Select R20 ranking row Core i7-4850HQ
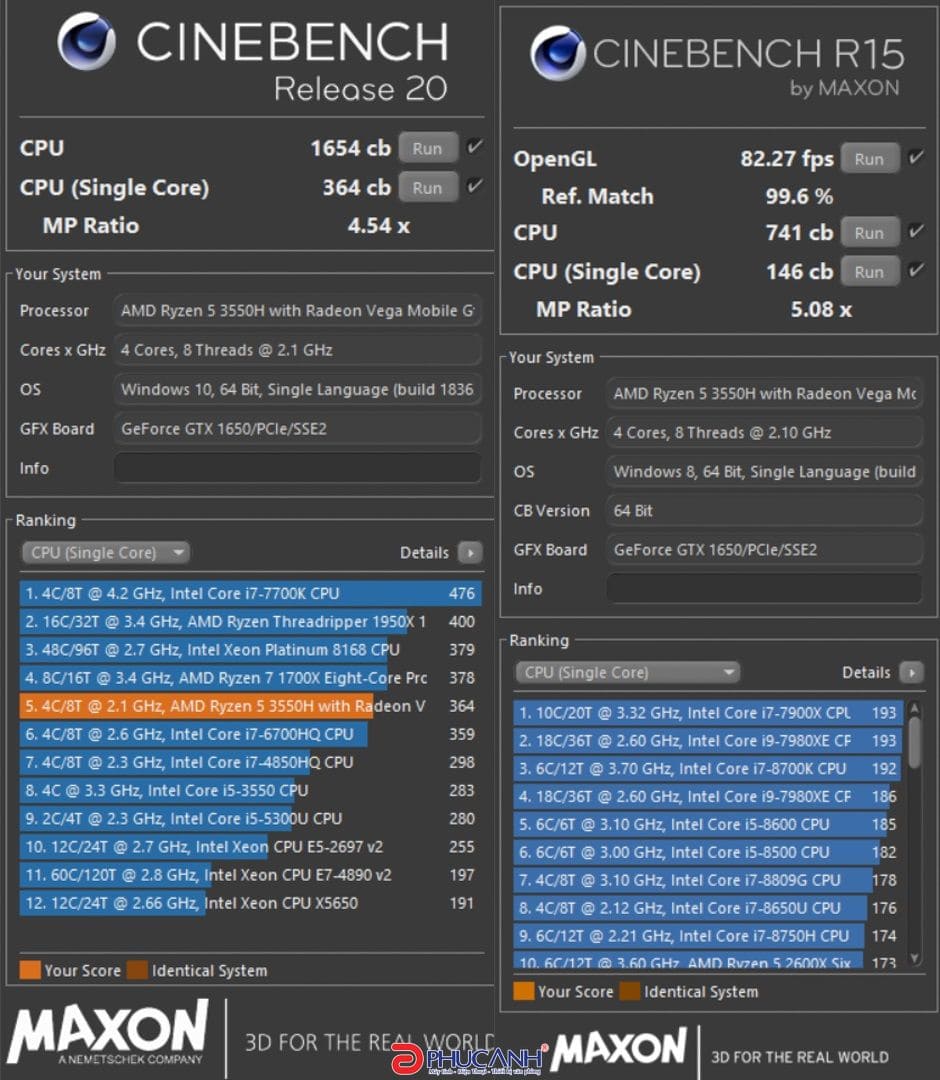The height and width of the screenshot is (1080, 940). [x=251, y=762]
